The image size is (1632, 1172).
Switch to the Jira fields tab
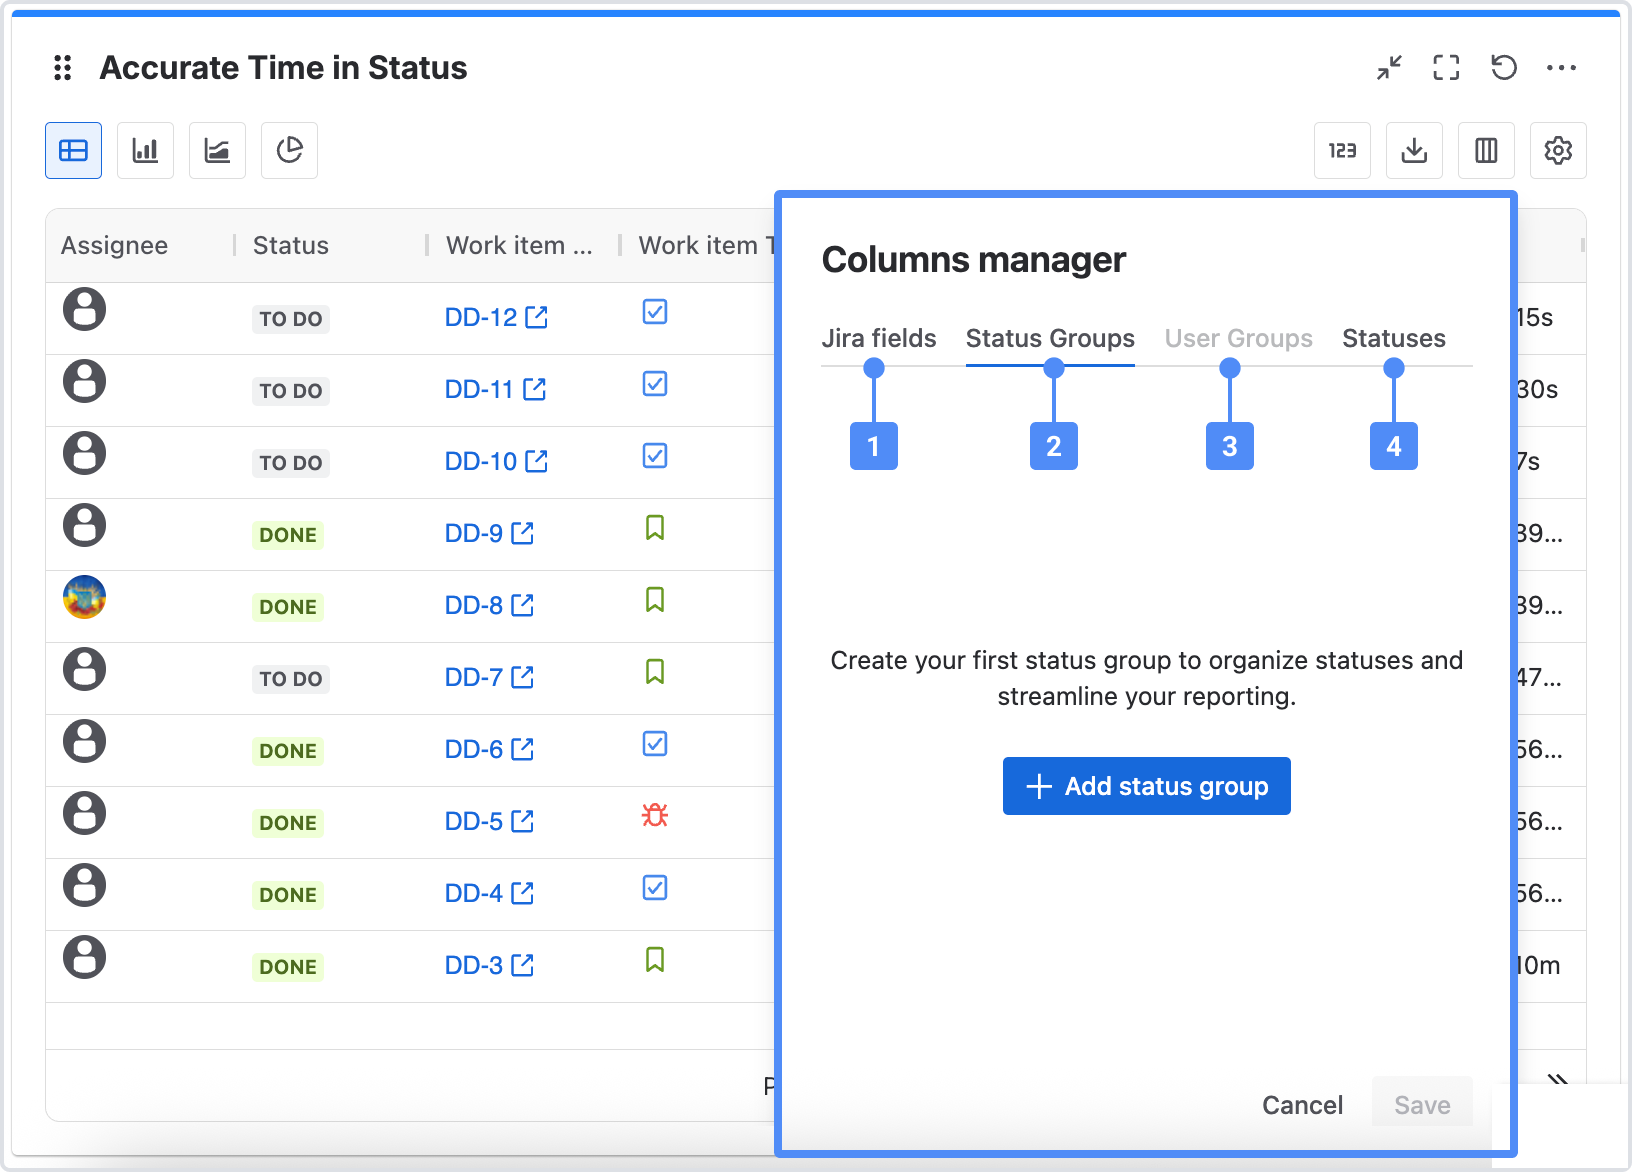(879, 339)
